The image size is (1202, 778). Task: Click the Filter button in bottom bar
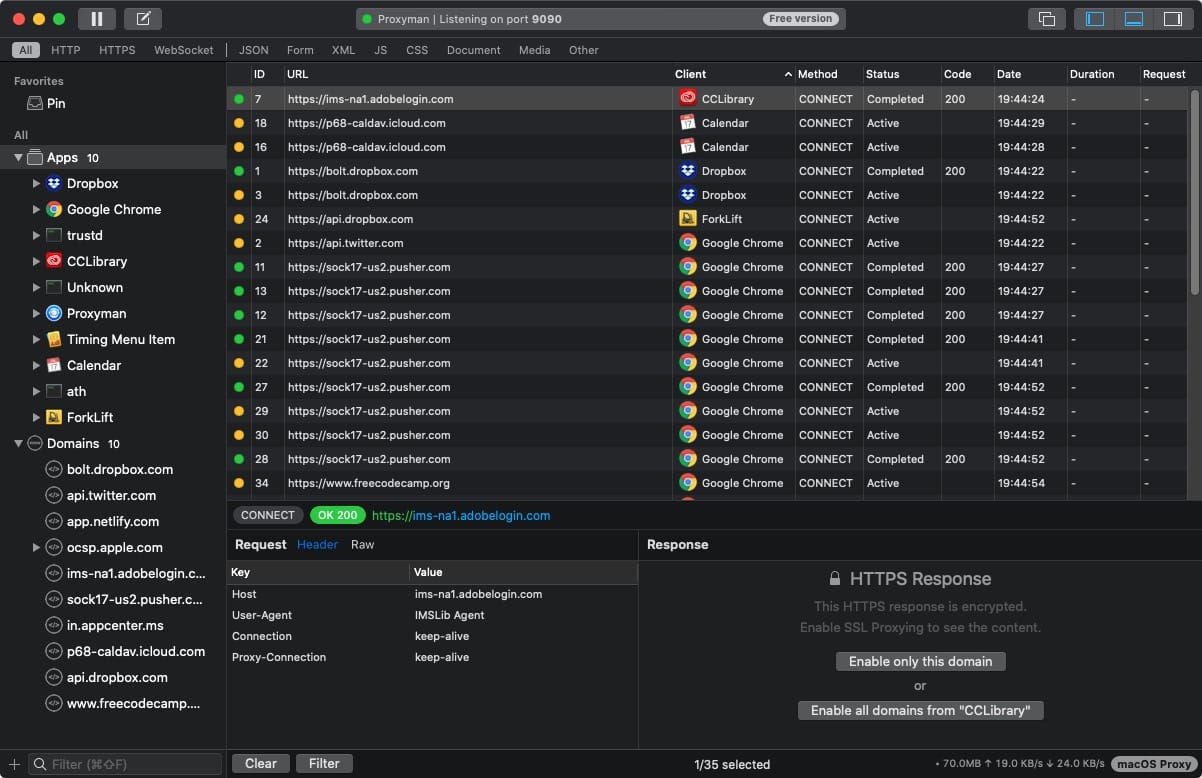pos(324,763)
